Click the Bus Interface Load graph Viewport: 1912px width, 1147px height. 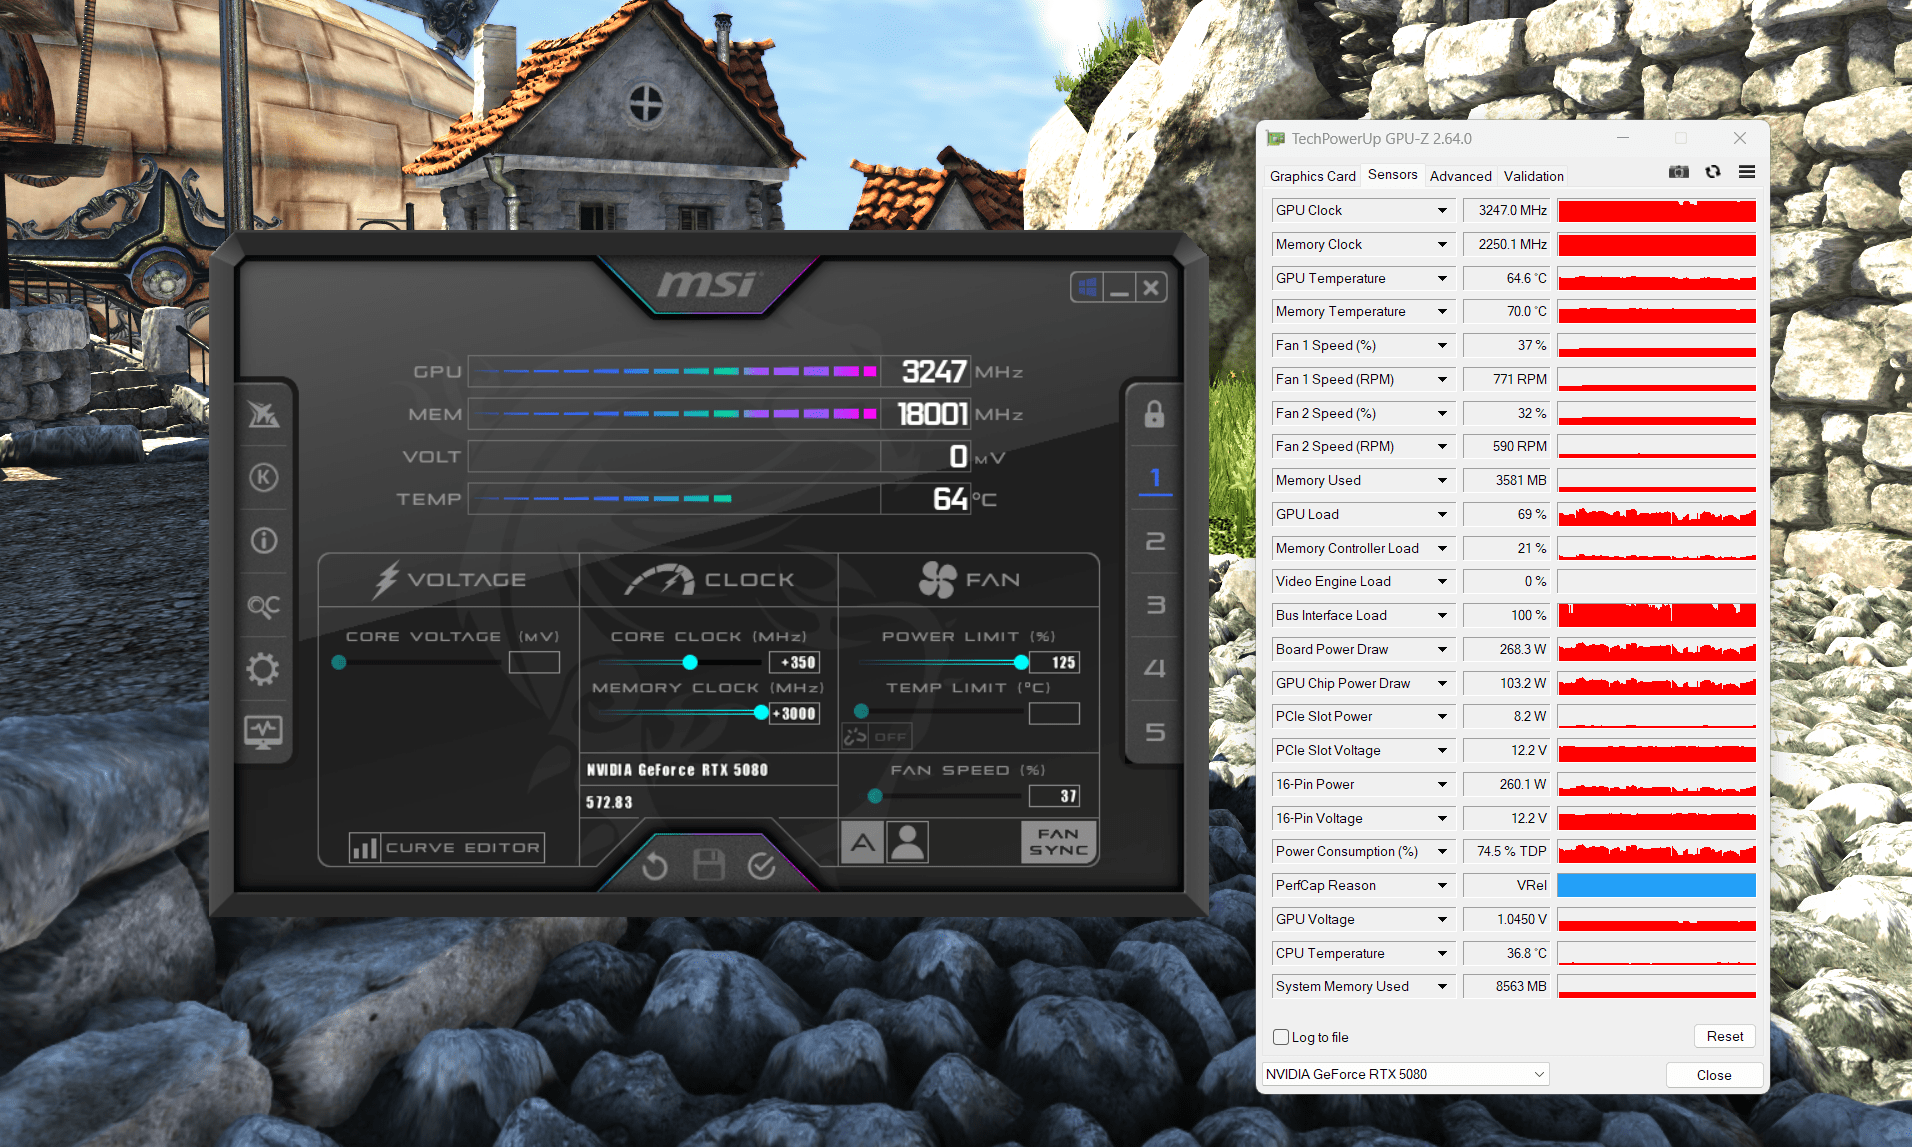point(1657,616)
